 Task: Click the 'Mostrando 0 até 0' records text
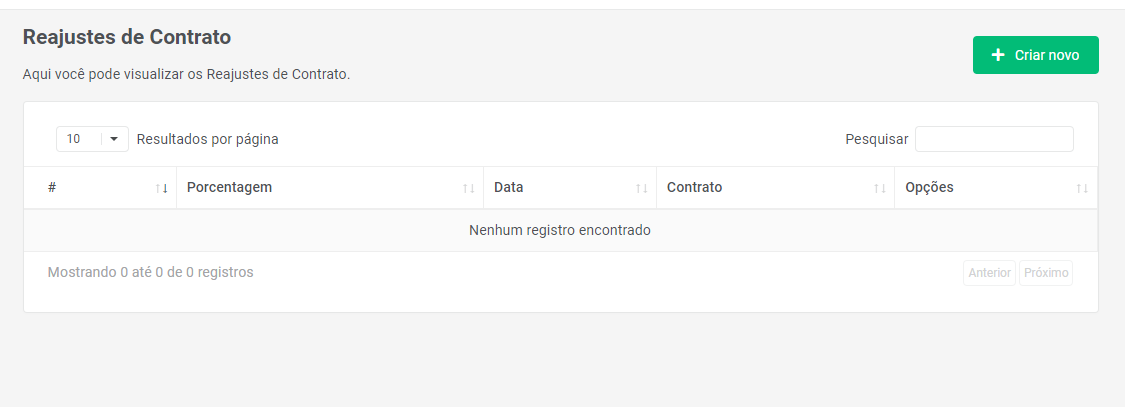(x=150, y=272)
